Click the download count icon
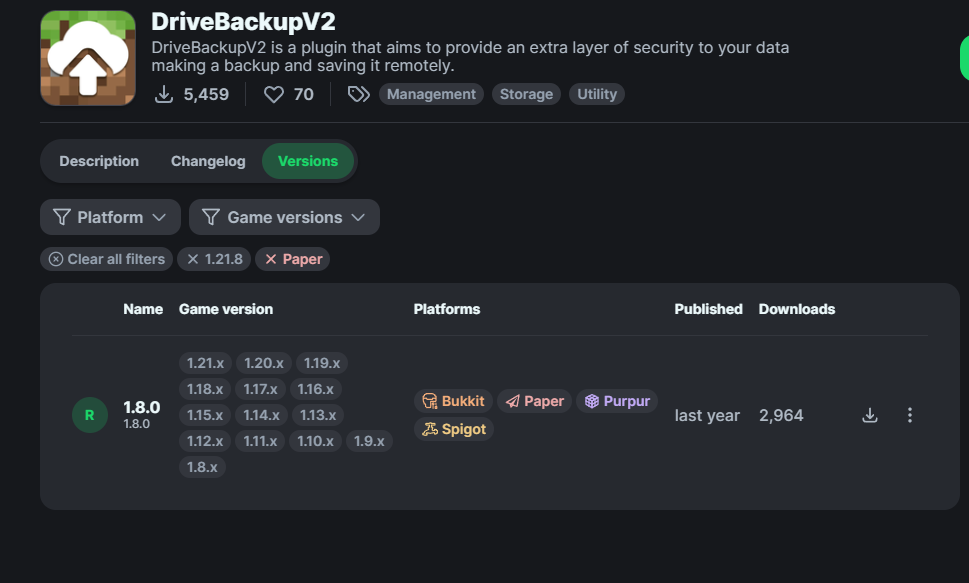Viewport: 969px width, 583px height. [164, 94]
